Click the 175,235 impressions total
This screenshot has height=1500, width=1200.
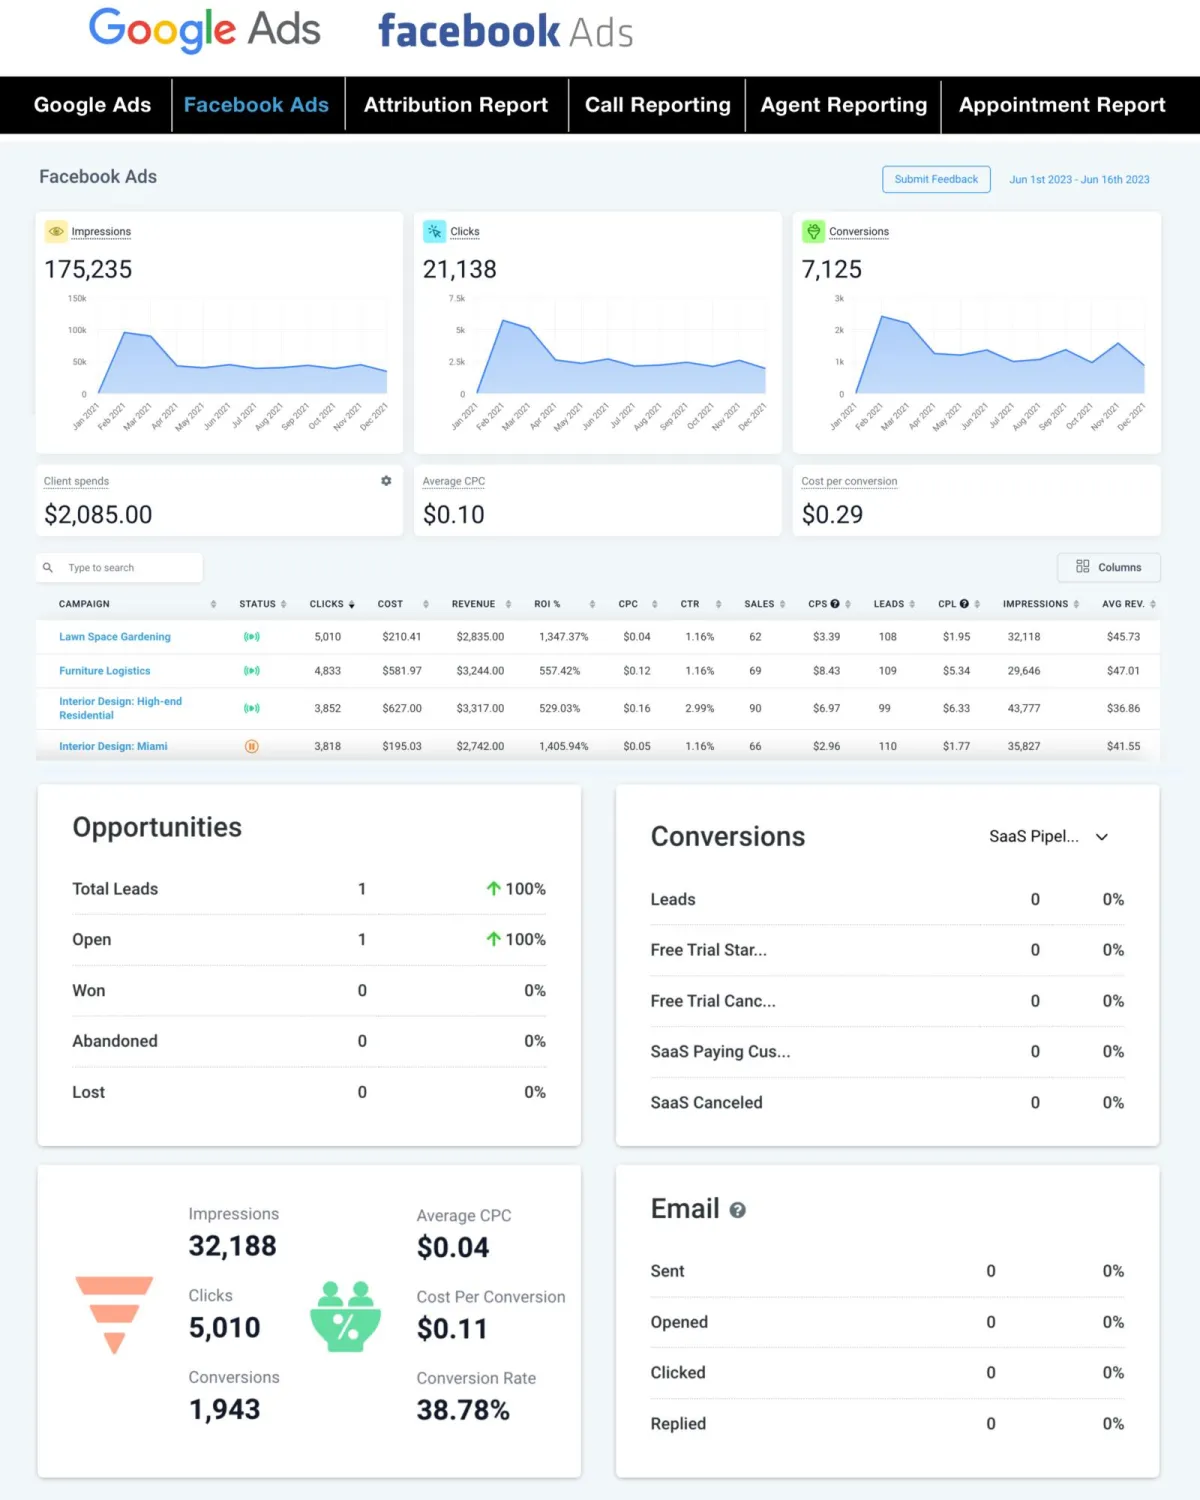click(x=88, y=270)
